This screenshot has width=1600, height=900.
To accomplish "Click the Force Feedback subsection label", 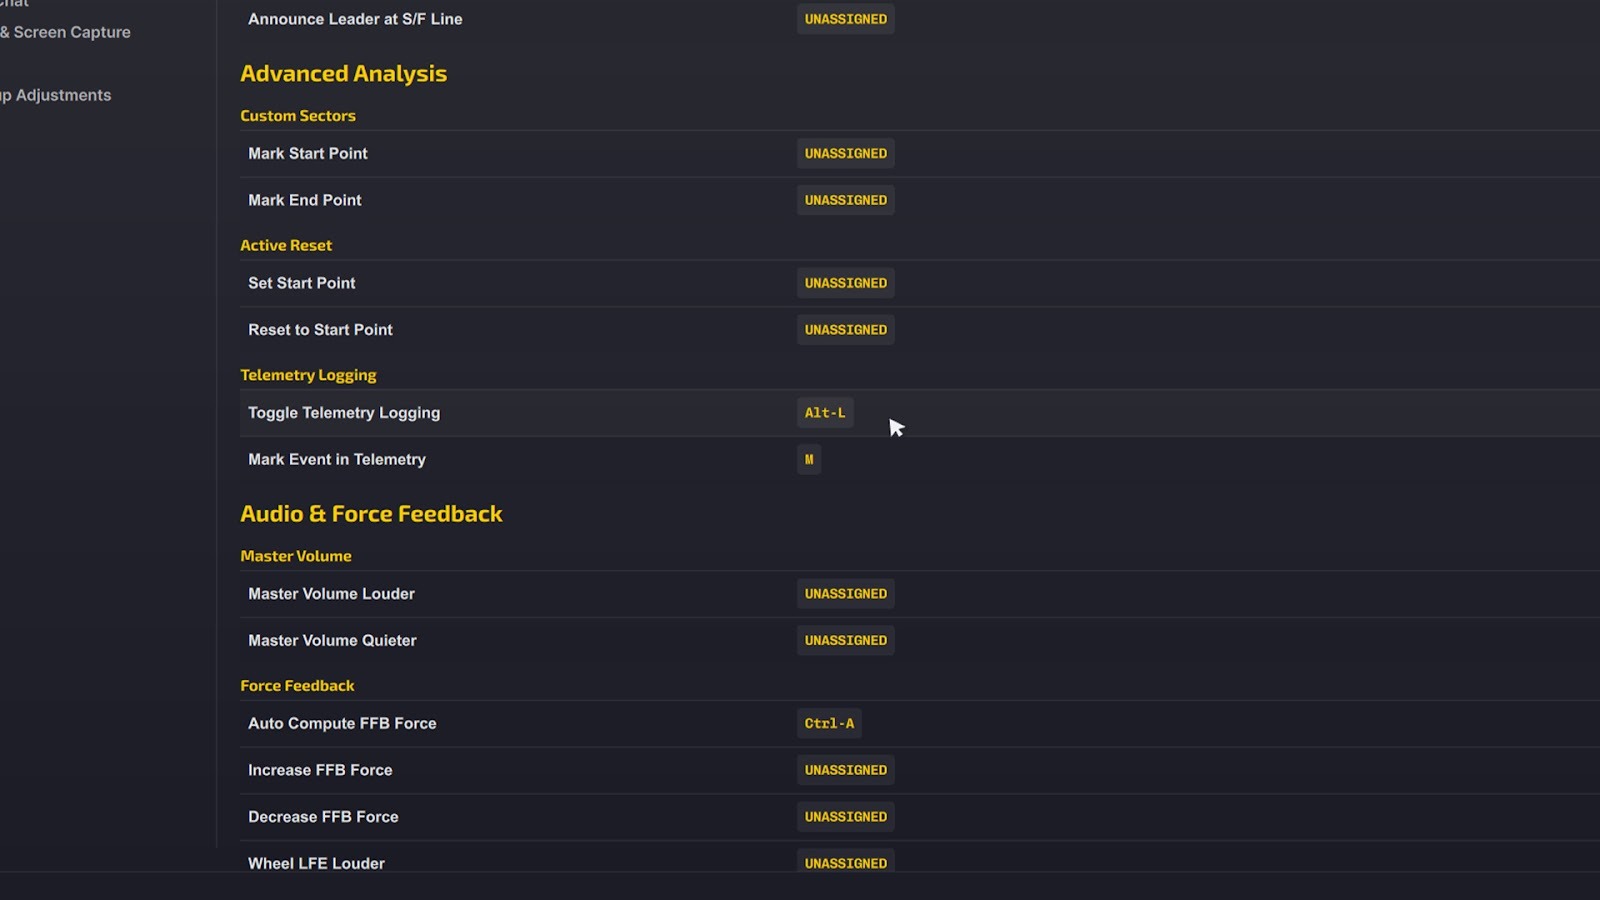I will [297, 685].
